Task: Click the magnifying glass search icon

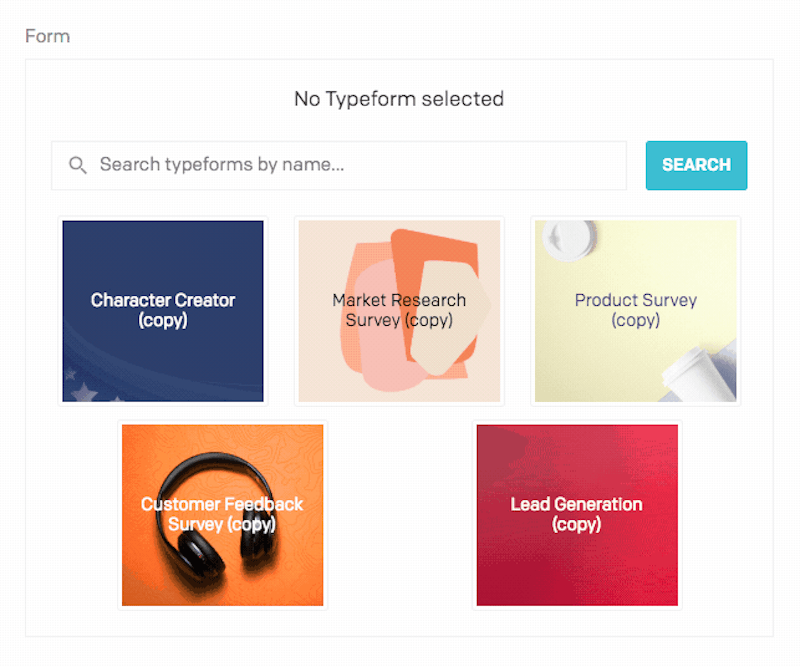Action: tap(78, 165)
